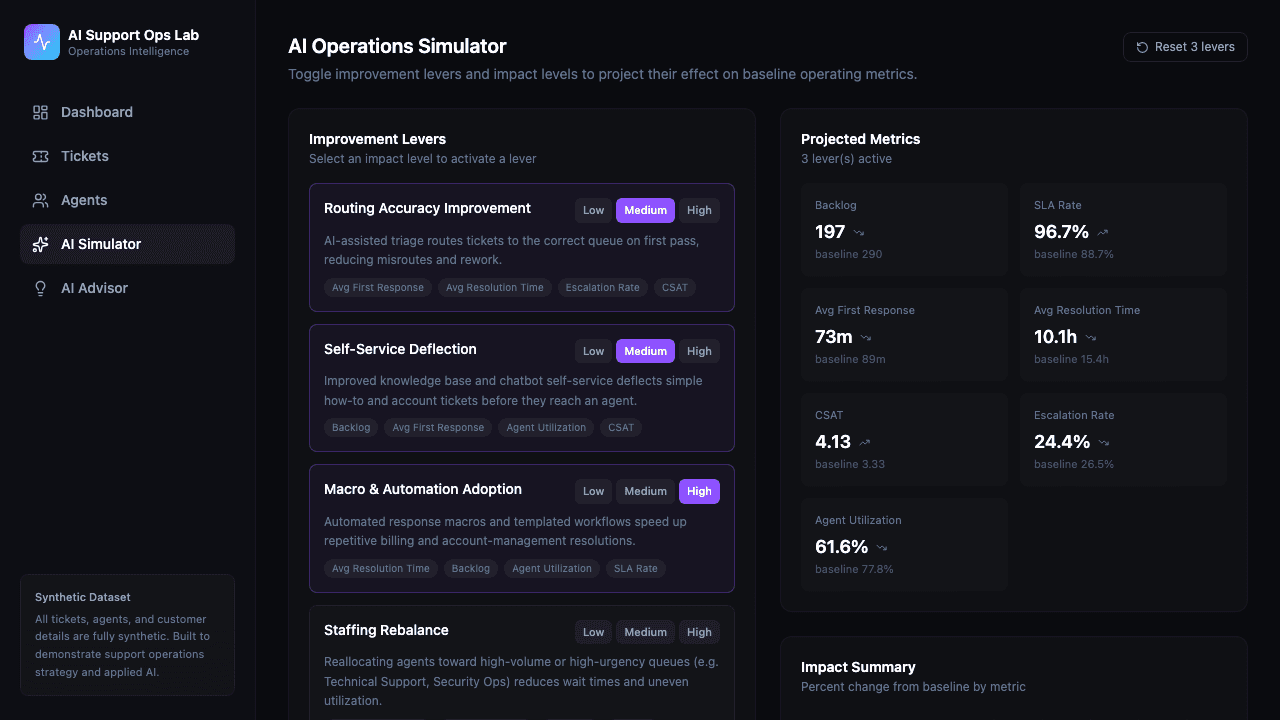
Task: Set Staffing Rebalance to Low
Action: coord(594,632)
